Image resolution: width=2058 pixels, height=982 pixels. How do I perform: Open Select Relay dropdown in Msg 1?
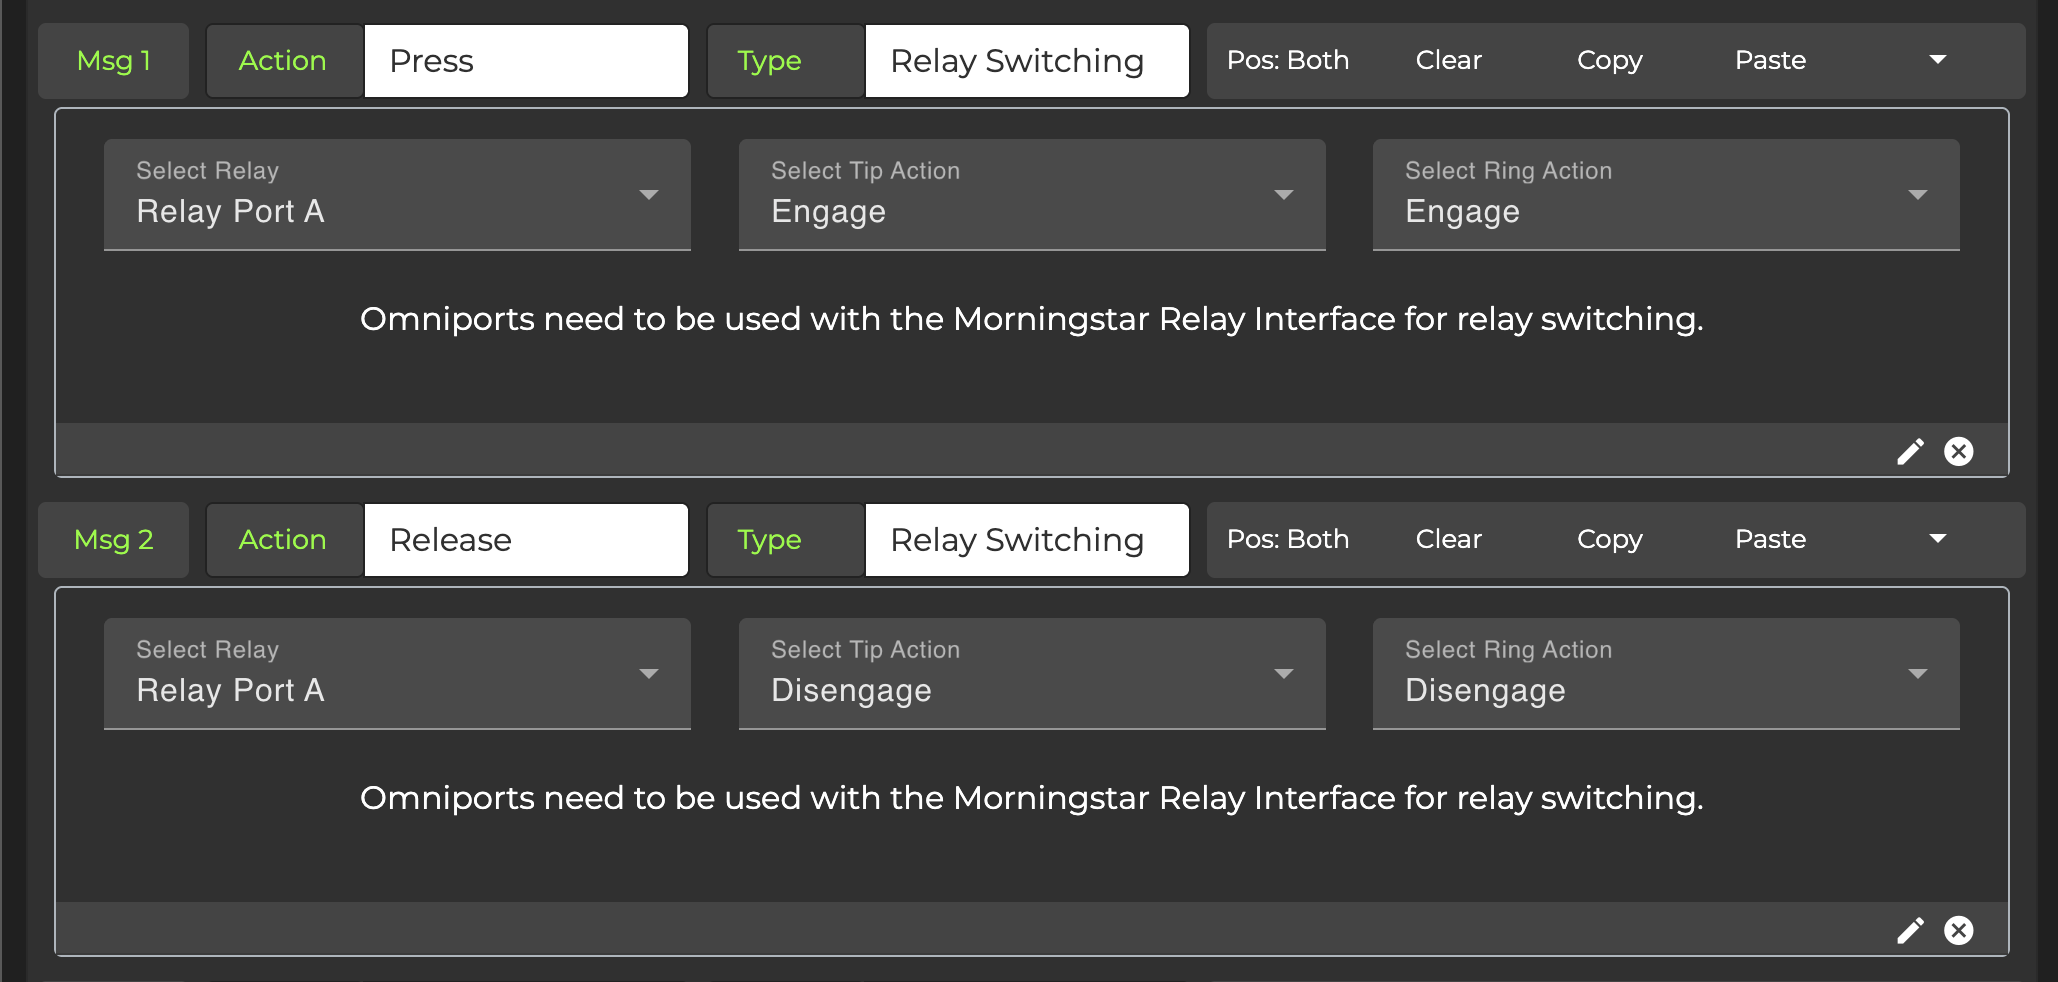point(397,195)
